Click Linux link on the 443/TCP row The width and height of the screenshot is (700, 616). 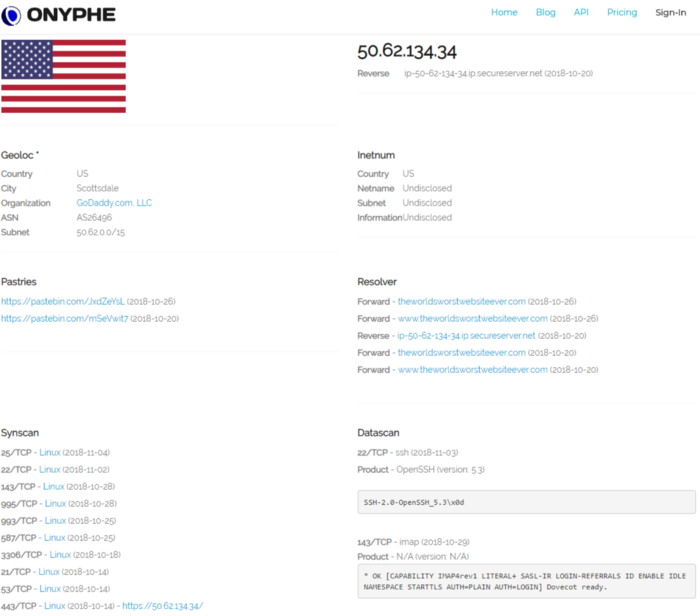click(55, 606)
